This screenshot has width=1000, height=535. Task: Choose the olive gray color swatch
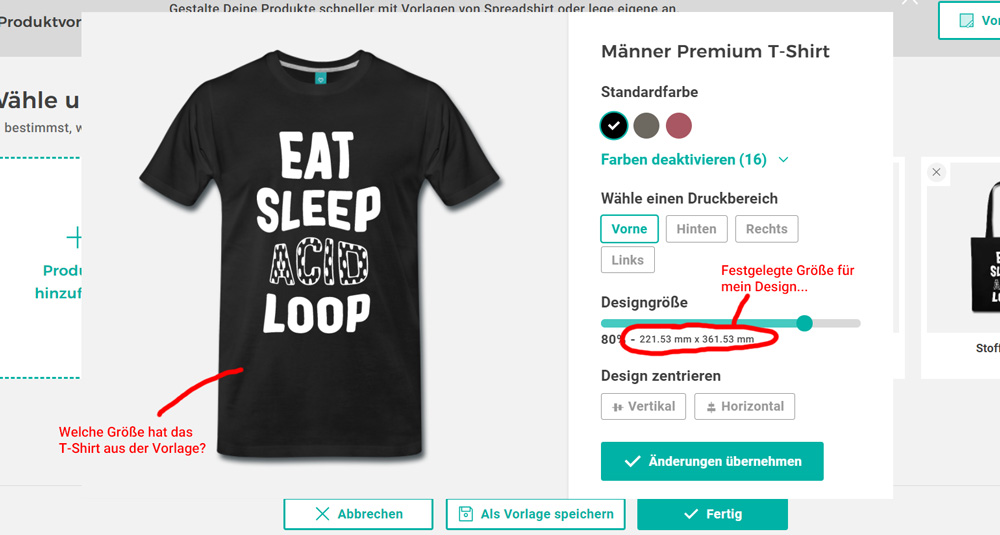tap(646, 125)
